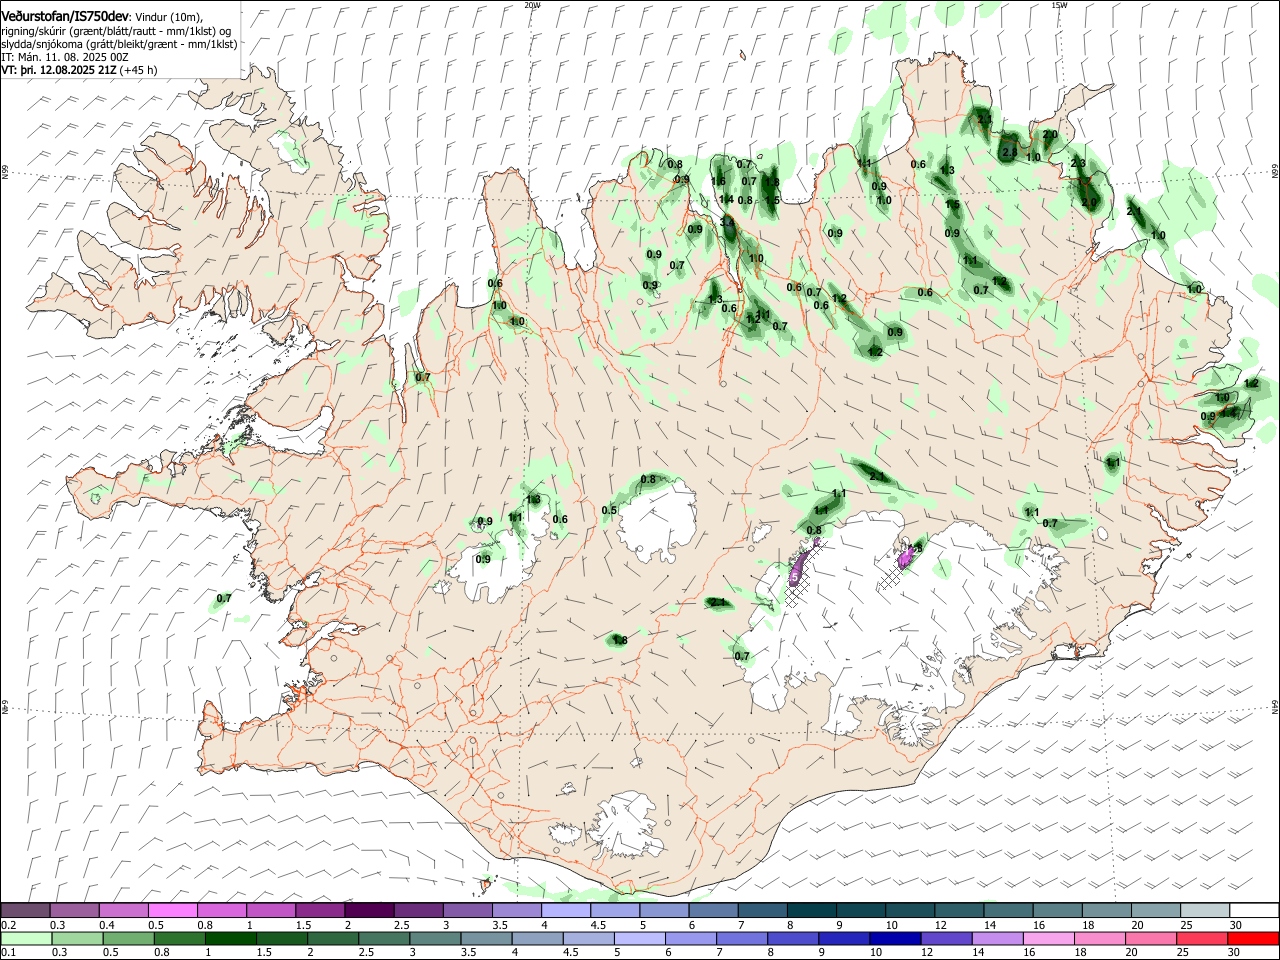Image resolution: width=1280 pixels, height=960 pixels.
Task: Click the 'slydda/snjókoma' legend description line
Action: 119,44
